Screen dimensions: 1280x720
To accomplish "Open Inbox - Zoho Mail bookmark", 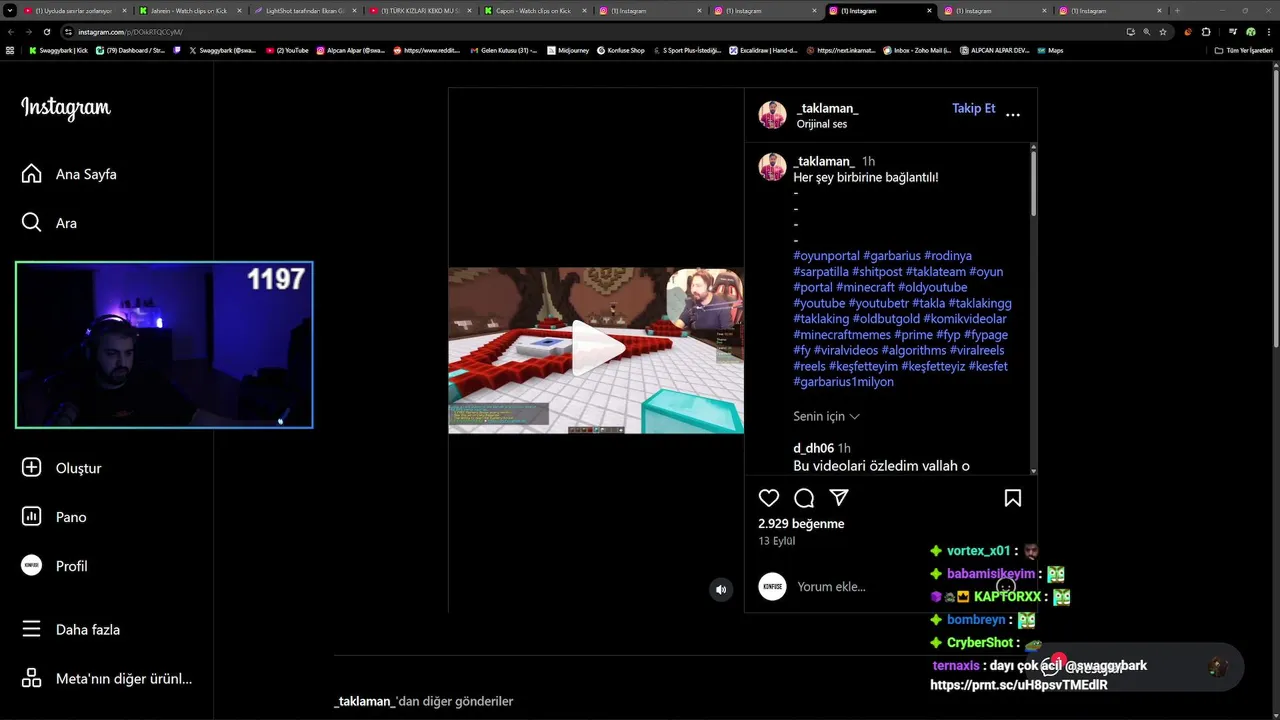I will coord(917,50).
